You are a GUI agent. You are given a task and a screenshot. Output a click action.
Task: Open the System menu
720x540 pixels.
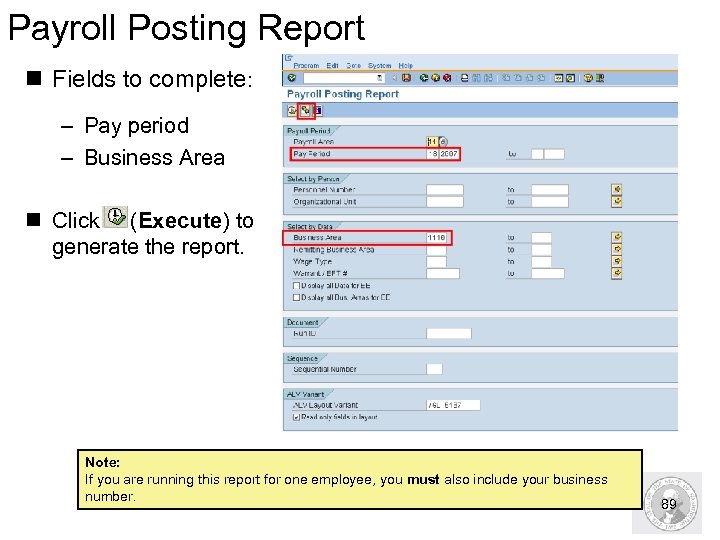point(379,66)
